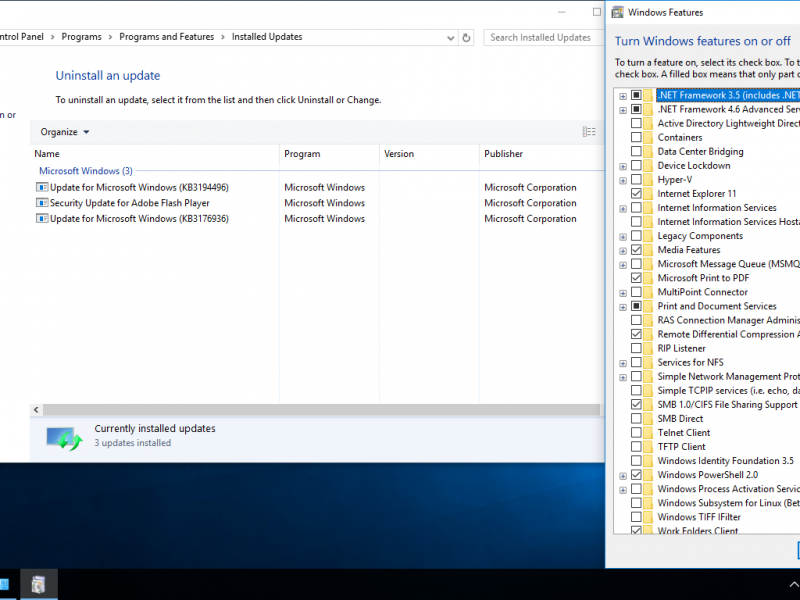
Task: Expand the .NET Framework 3.5 node
Action: [x=623, y=96]
